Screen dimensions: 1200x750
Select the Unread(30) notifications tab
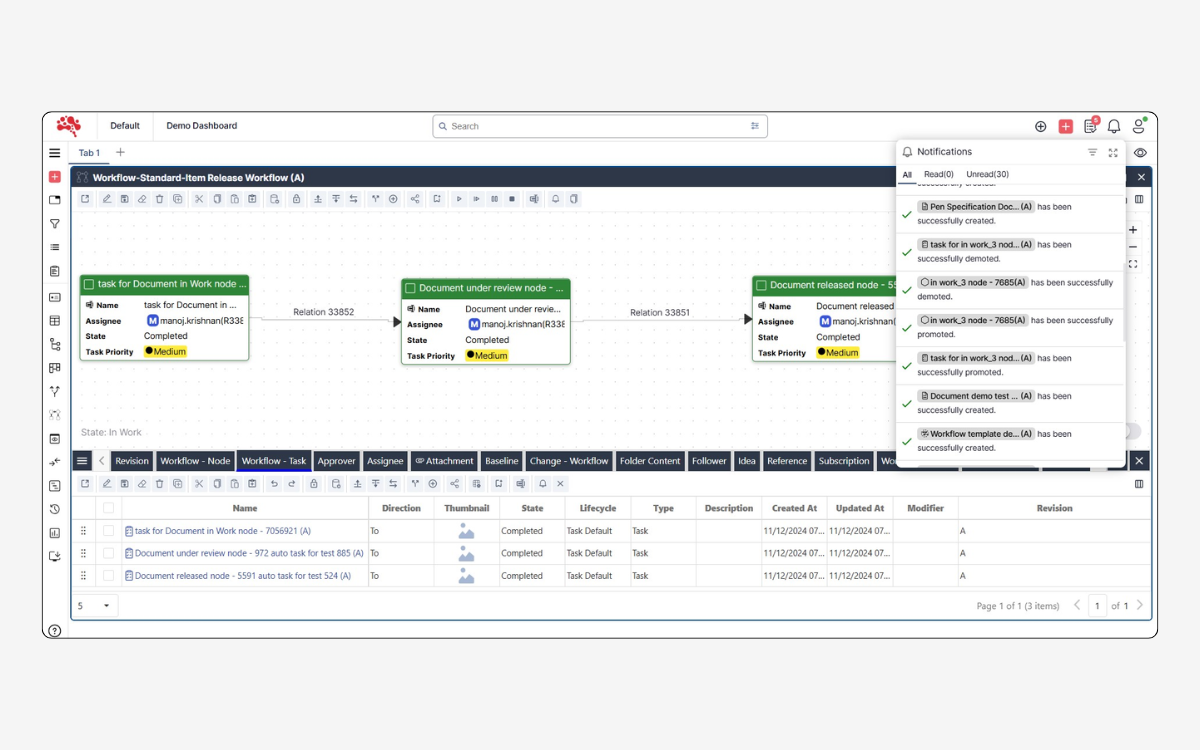coord(987,174)
